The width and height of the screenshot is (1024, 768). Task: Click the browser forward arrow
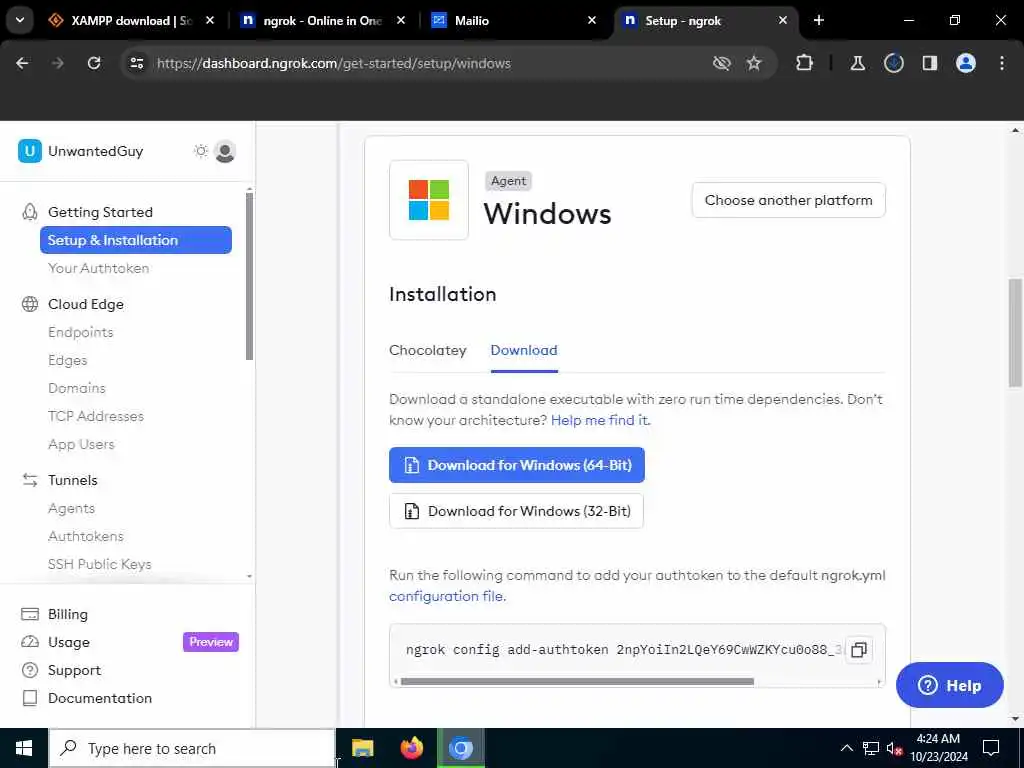coord(57,63)
